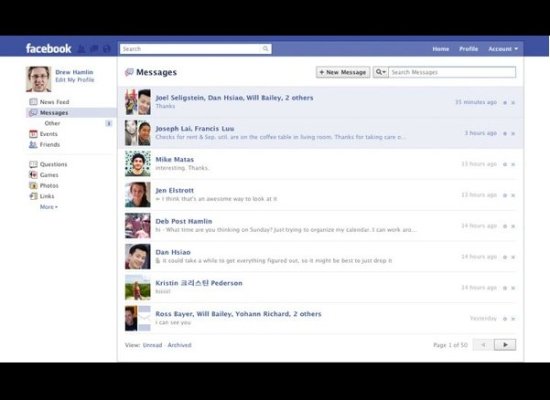Go to Home page

pyautogui.click(x=441, y=49)
